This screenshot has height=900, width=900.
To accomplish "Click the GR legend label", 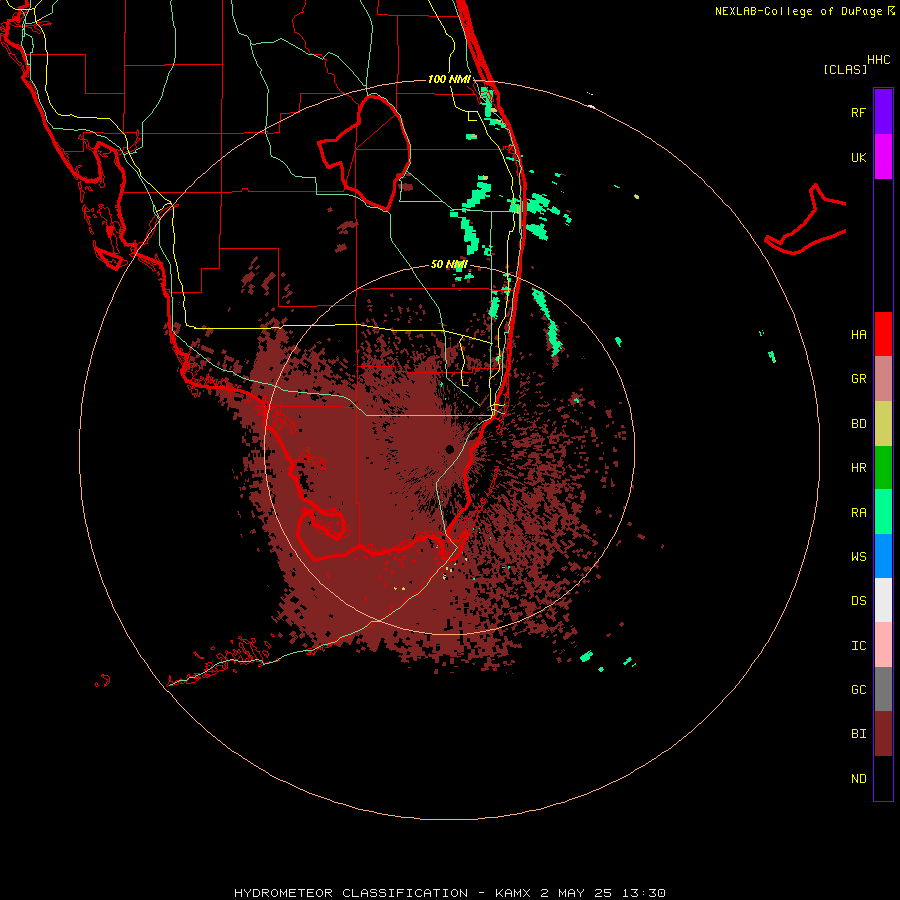I will [x=858, y=379].
